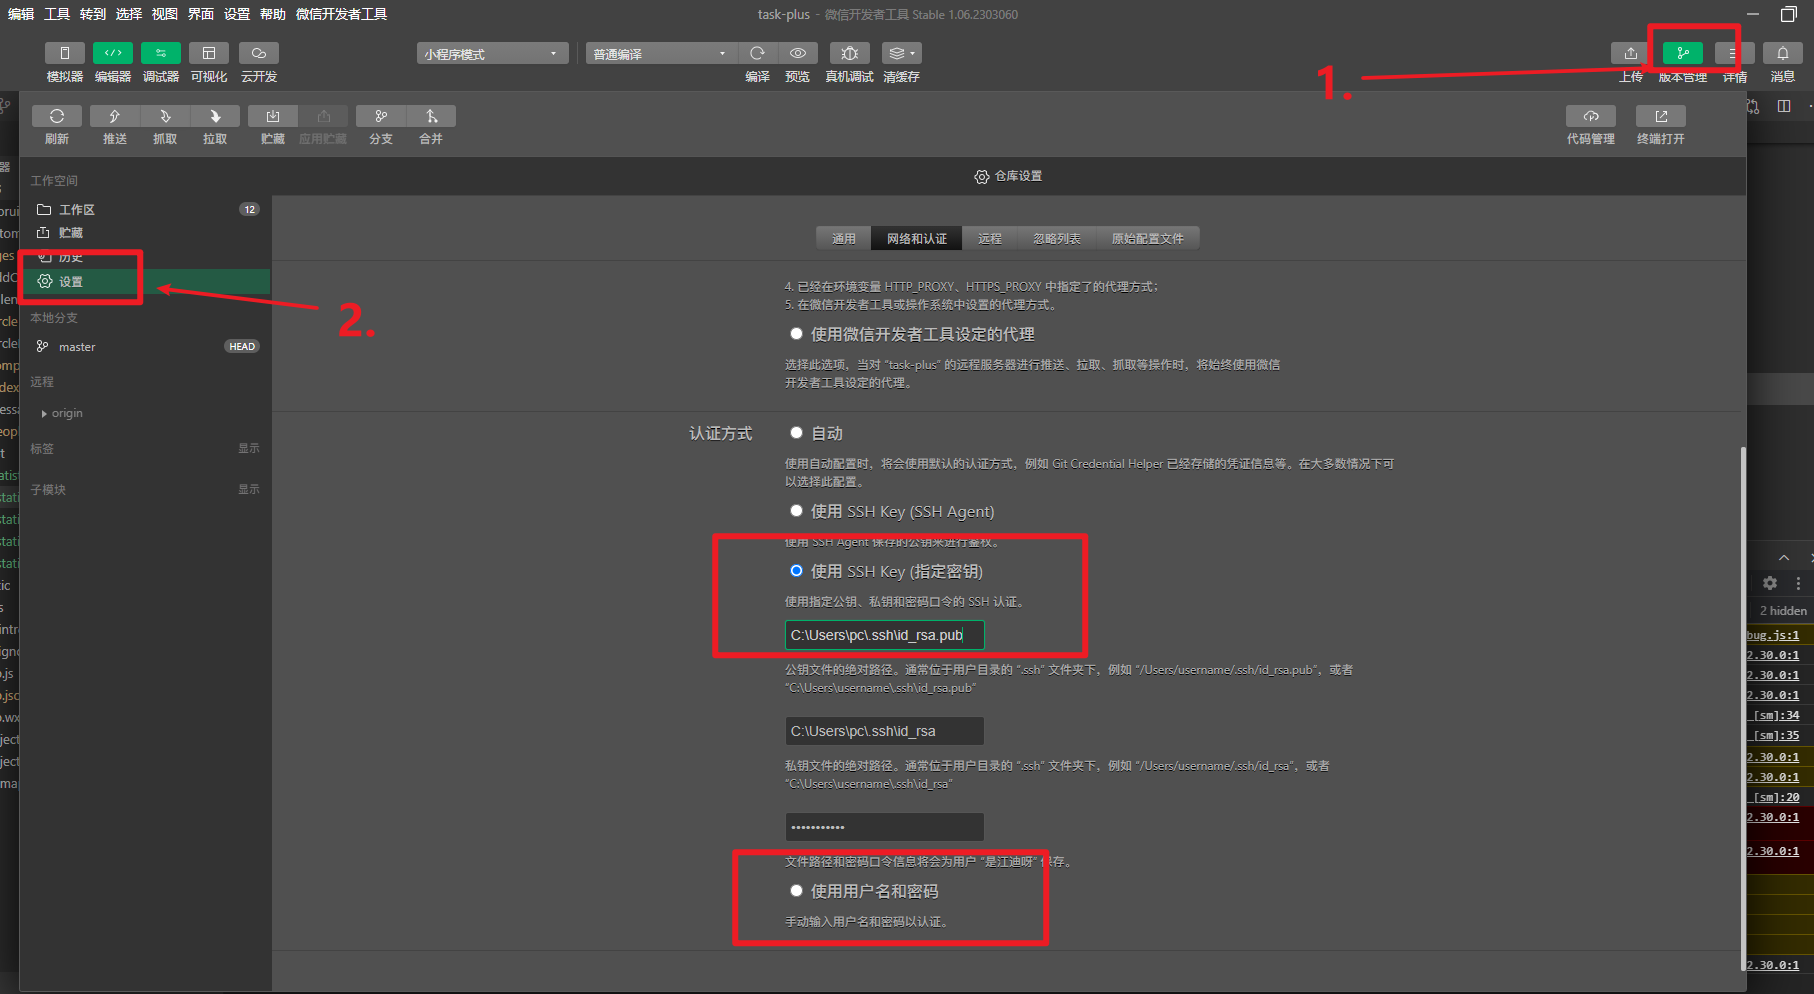This screenshot has width=1814, height=994.
Task: Click the id_rsa.pub public key path field
Action: (884, 635)
